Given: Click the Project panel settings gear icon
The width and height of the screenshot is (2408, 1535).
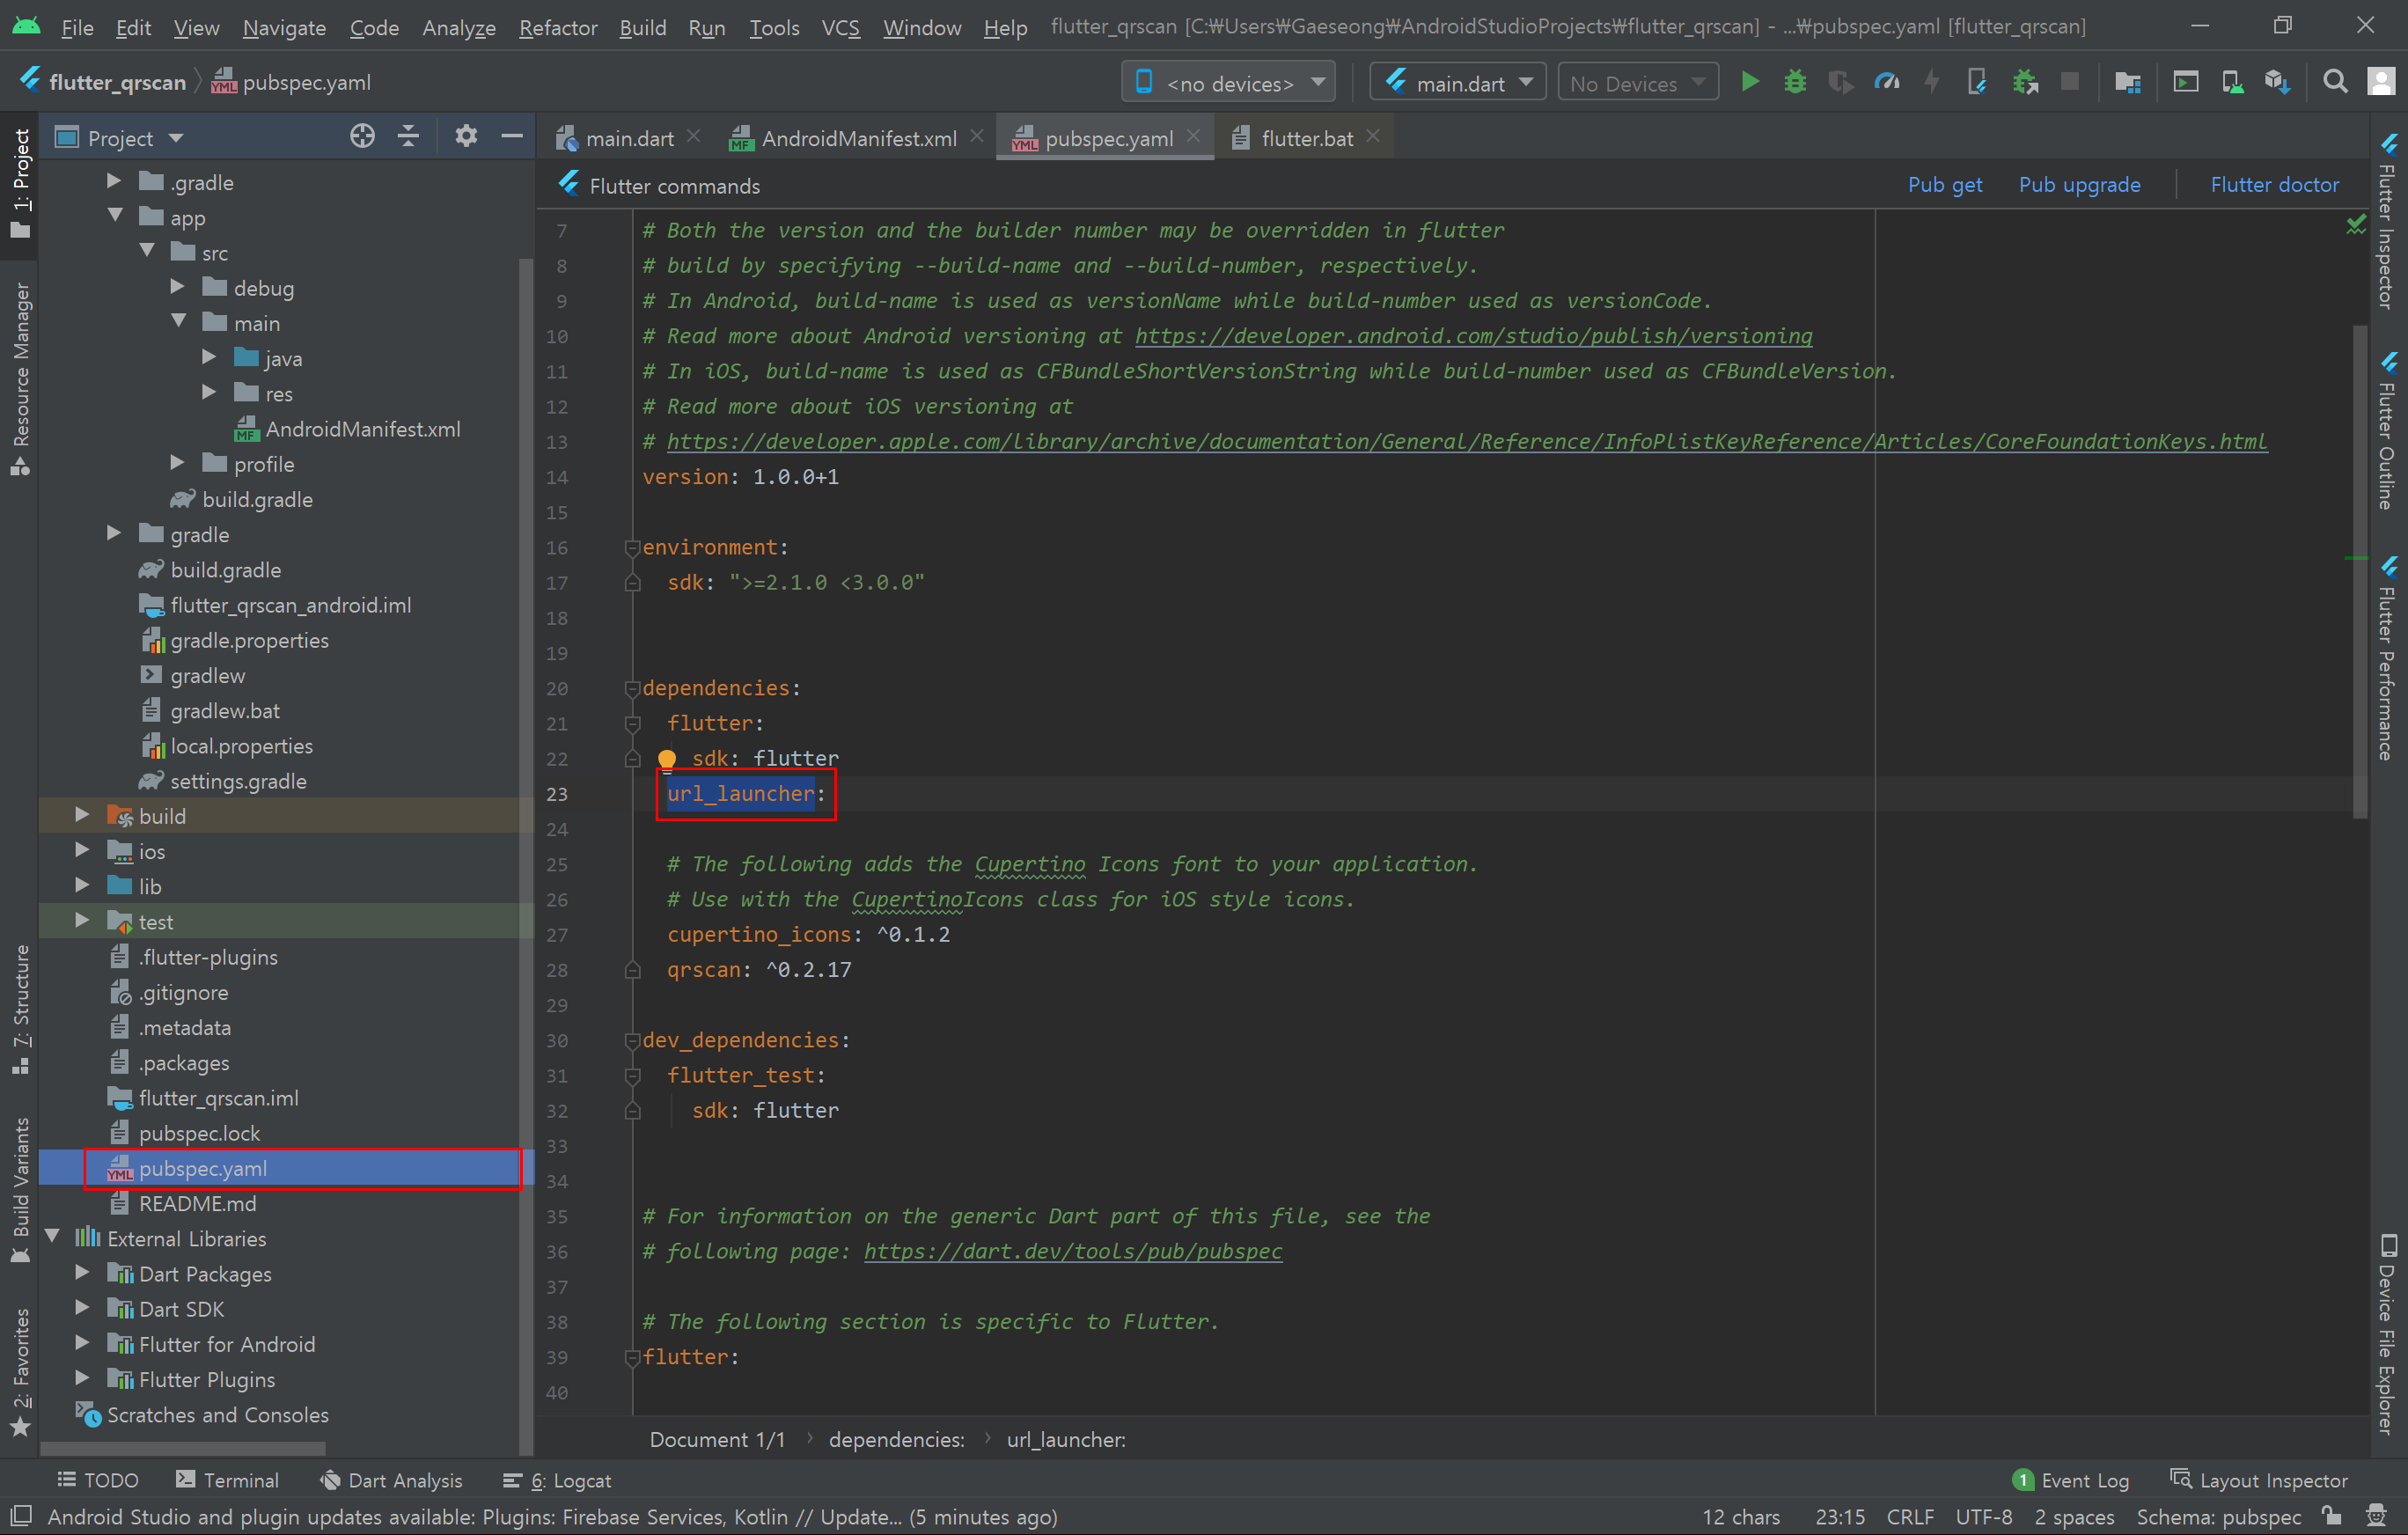Looking at the screenshot, I should 465,137.
